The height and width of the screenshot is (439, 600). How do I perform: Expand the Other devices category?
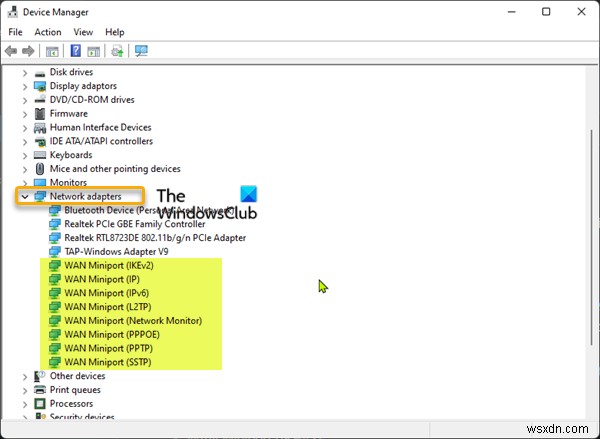pyautogui.click(x=25, y=376)
